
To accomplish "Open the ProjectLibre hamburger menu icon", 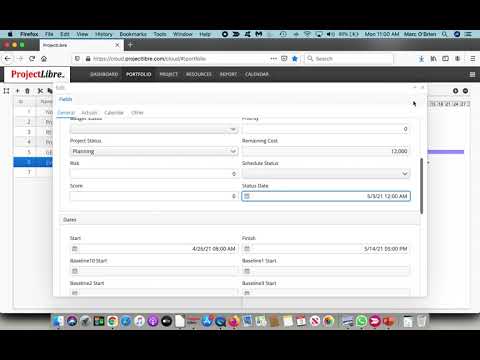I will [x=472, y=74].
